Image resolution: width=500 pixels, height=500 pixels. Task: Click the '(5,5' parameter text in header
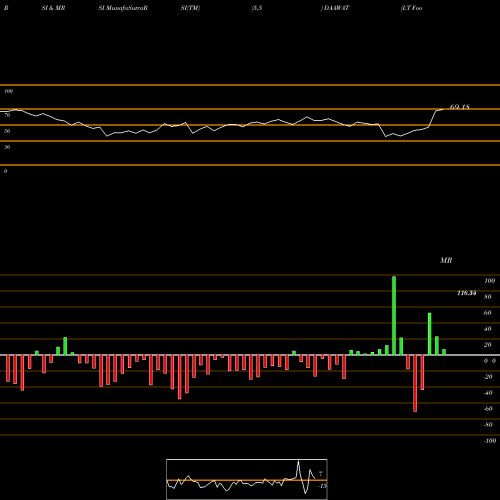pos(257,8)
